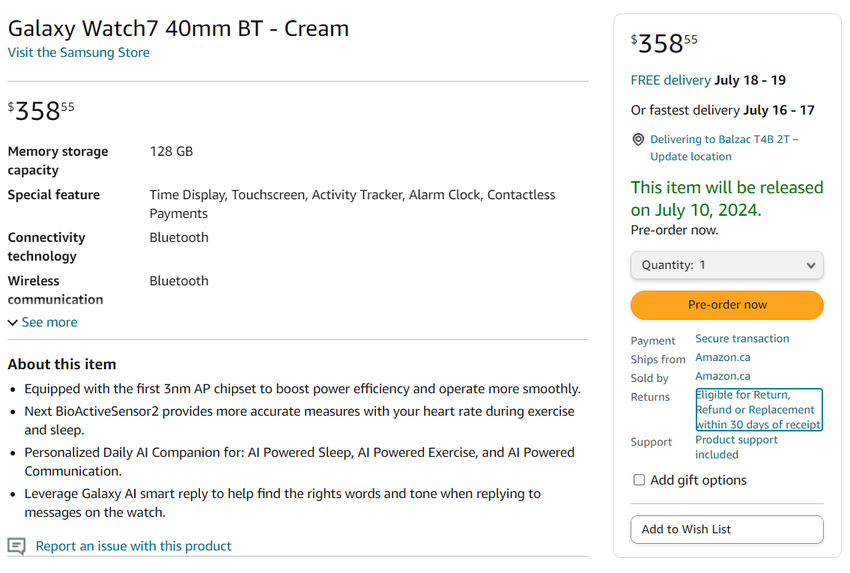Click the Pre-order now button

pos(727,305)
